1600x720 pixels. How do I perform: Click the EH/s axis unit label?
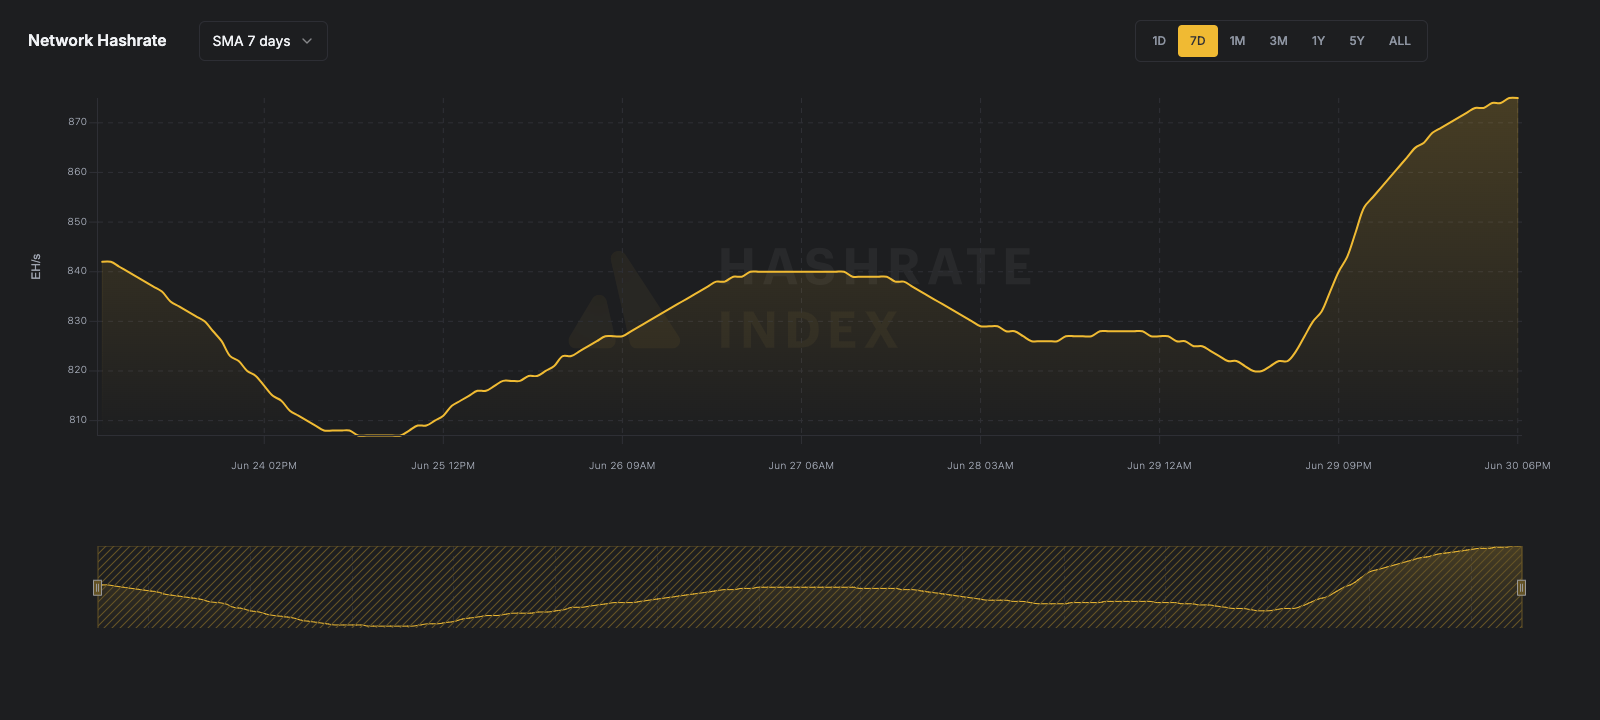[36, 266]
